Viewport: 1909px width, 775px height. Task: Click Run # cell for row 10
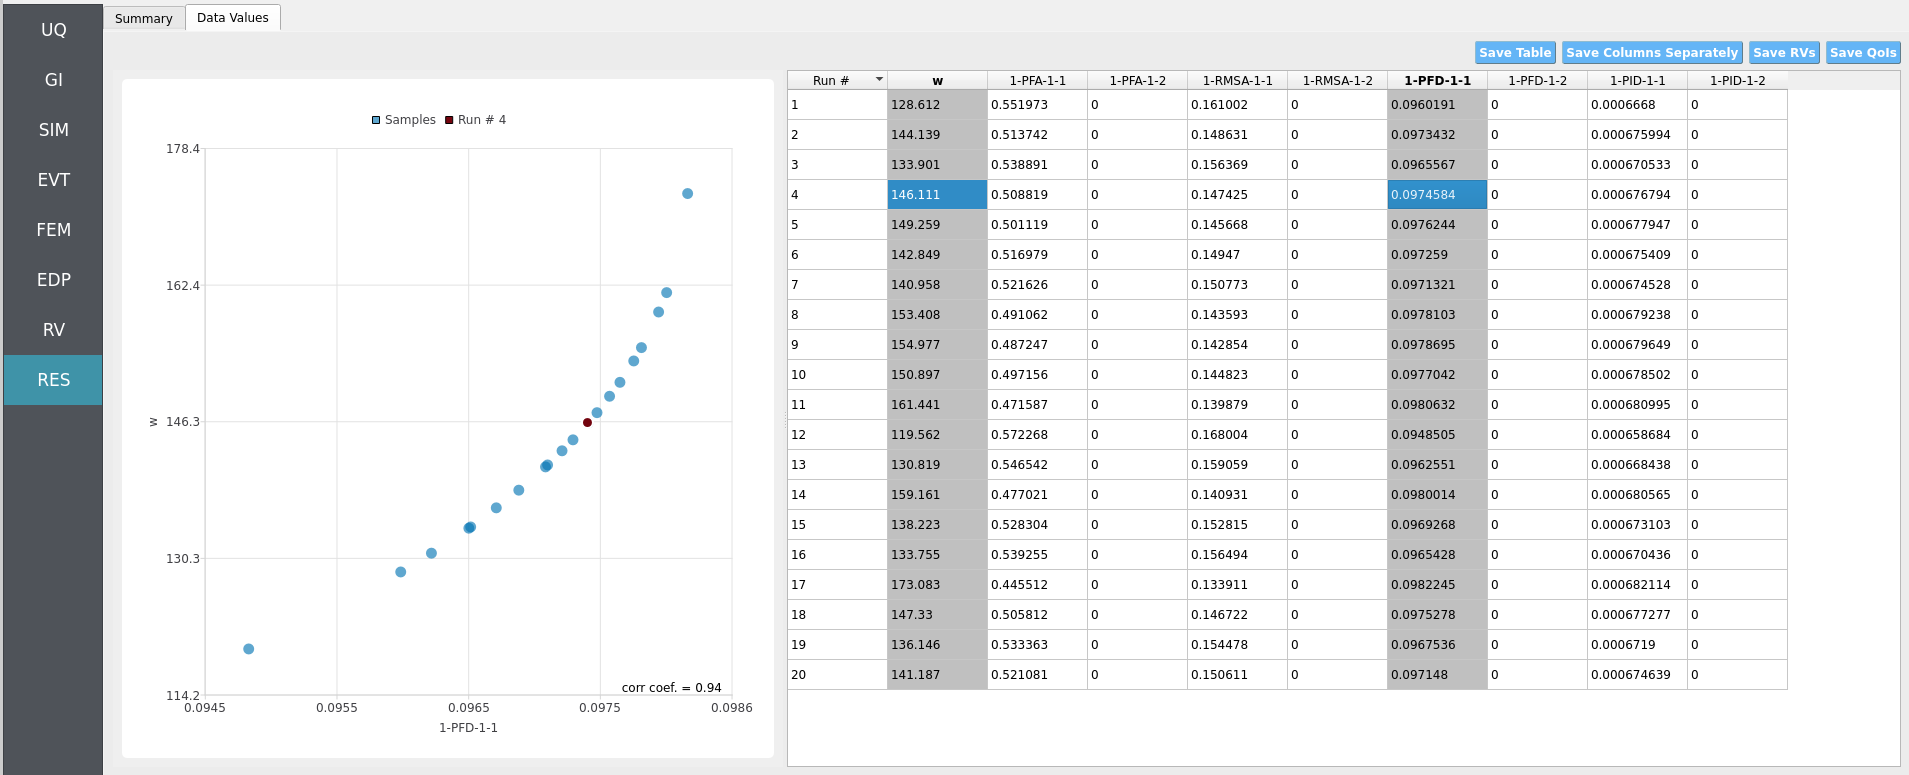[x=837, y=375]
